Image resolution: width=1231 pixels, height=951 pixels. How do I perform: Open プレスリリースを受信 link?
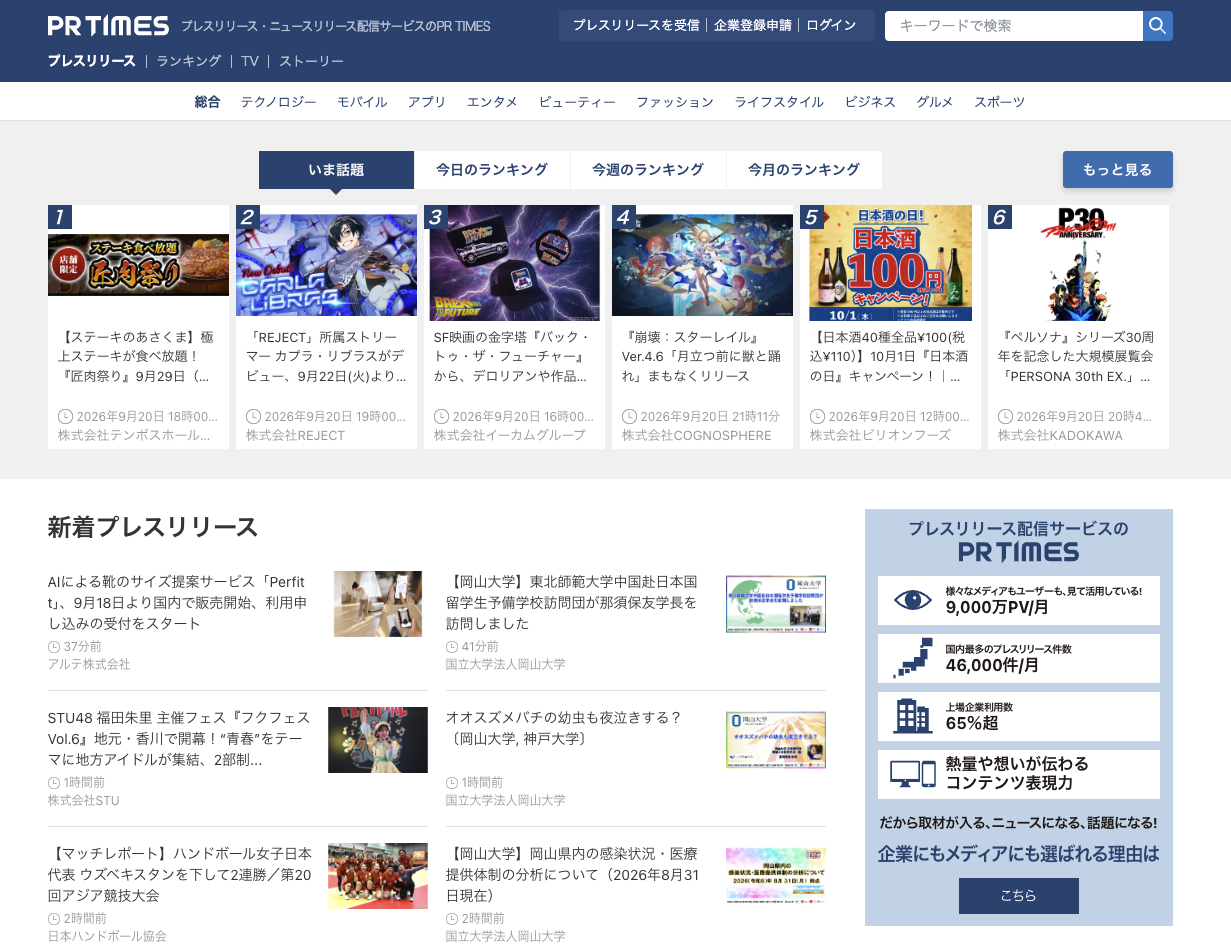(x=636, y=26)
